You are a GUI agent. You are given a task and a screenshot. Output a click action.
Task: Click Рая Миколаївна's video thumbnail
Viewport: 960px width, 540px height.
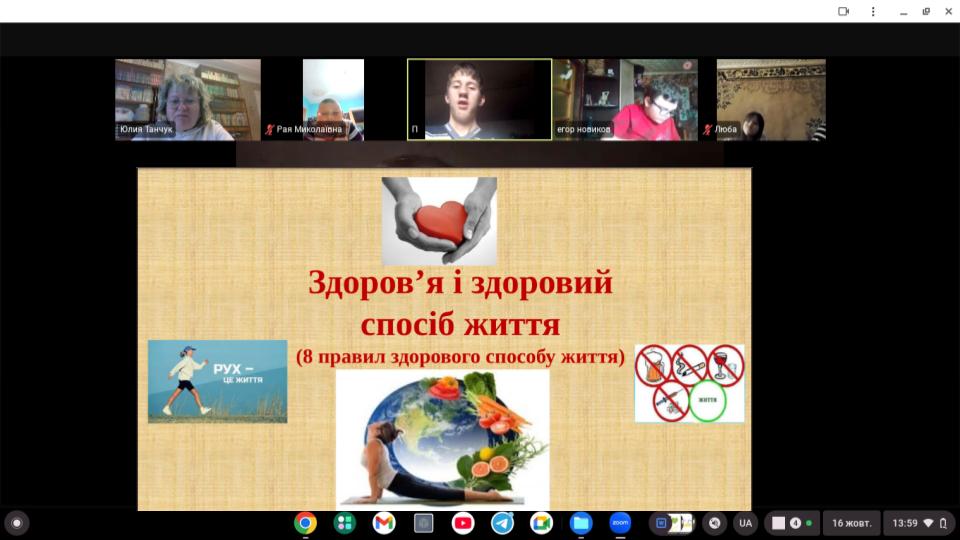pos(333,99)
